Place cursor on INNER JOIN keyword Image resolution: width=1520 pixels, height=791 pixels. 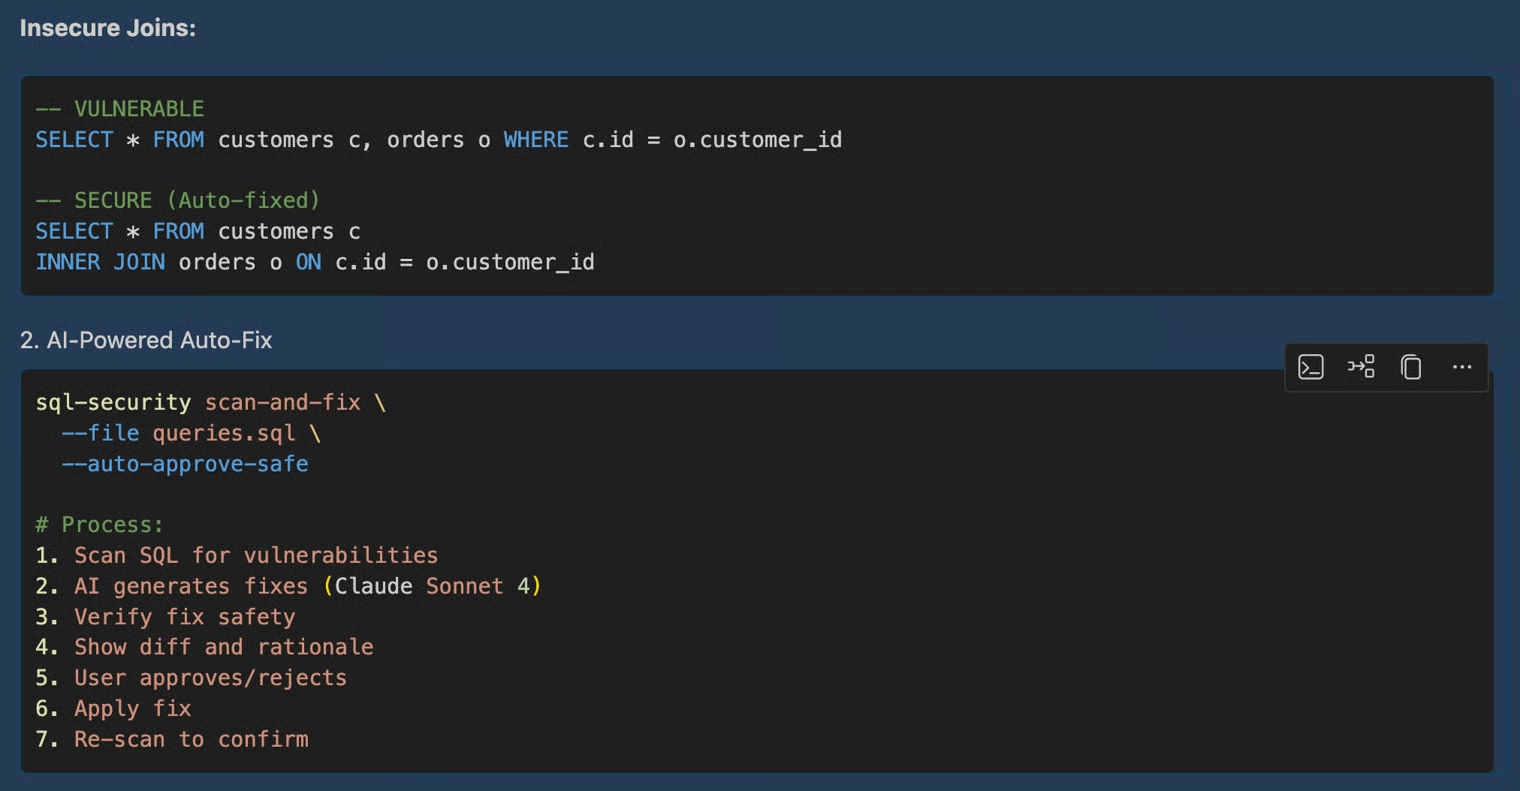(100, 262)
